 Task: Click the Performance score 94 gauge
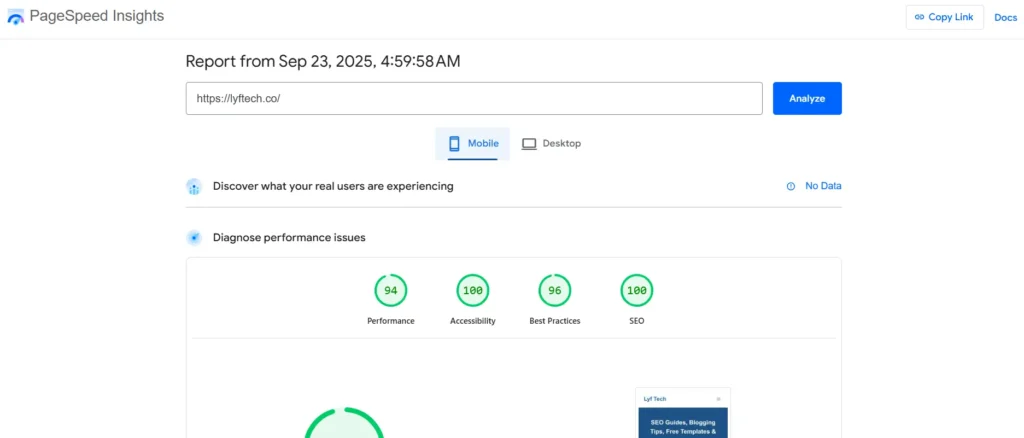pyautogui.click(x=390, y=291)
